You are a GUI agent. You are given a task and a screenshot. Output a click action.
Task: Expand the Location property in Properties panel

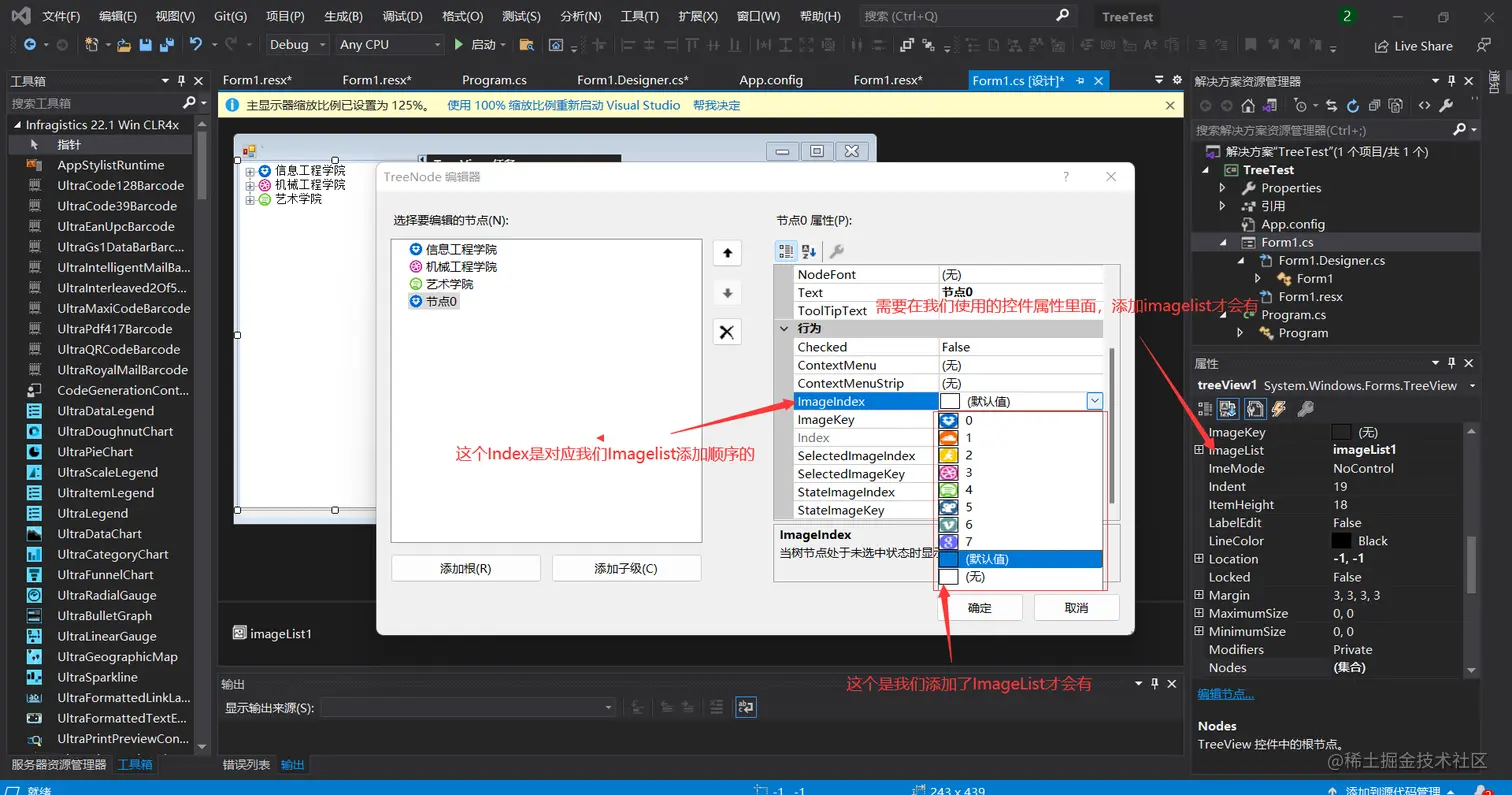point(1199,559)
